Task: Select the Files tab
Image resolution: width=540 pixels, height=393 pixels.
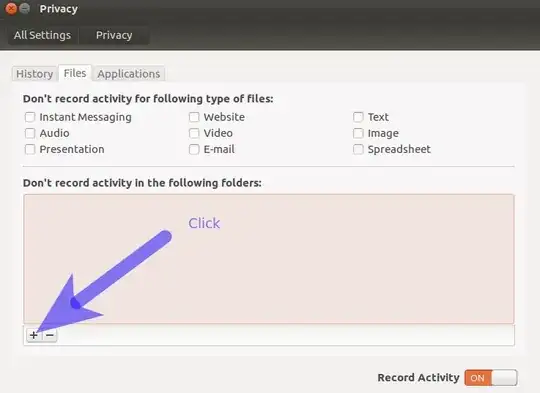Action: coord(75,73)
